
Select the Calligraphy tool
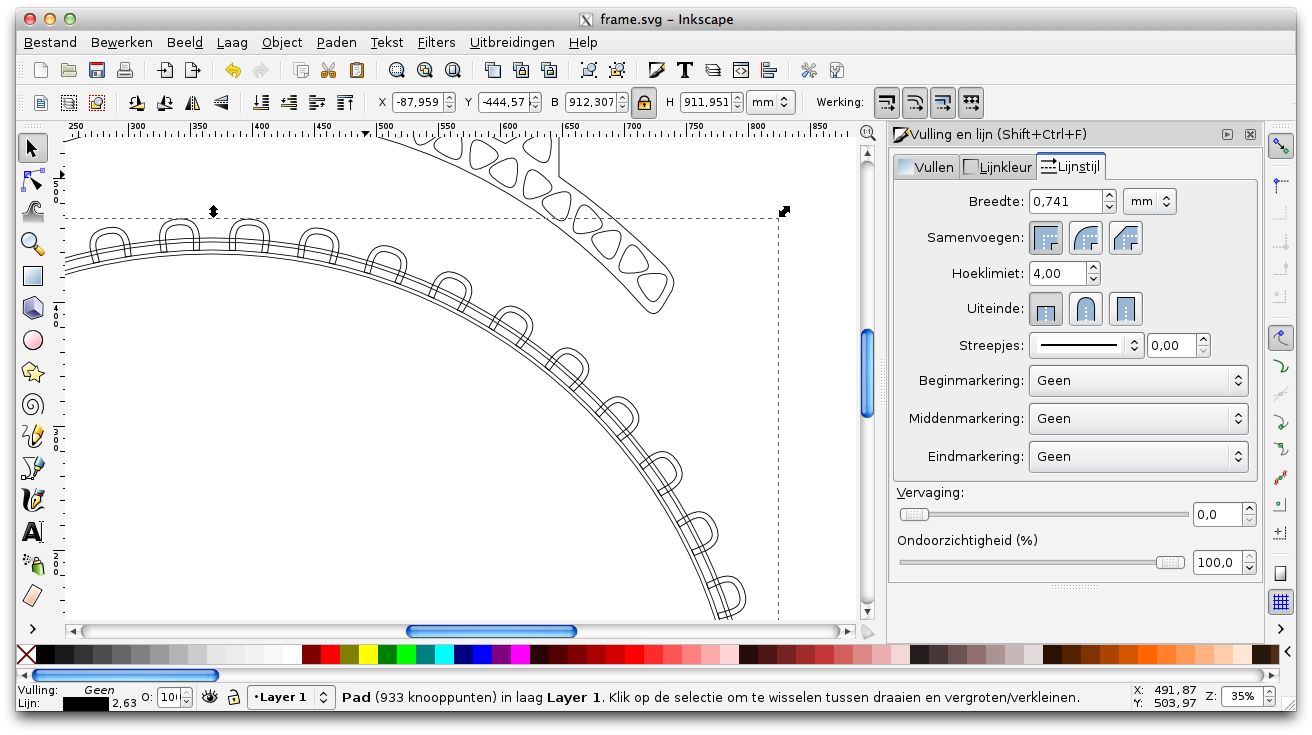click(32, 500)
